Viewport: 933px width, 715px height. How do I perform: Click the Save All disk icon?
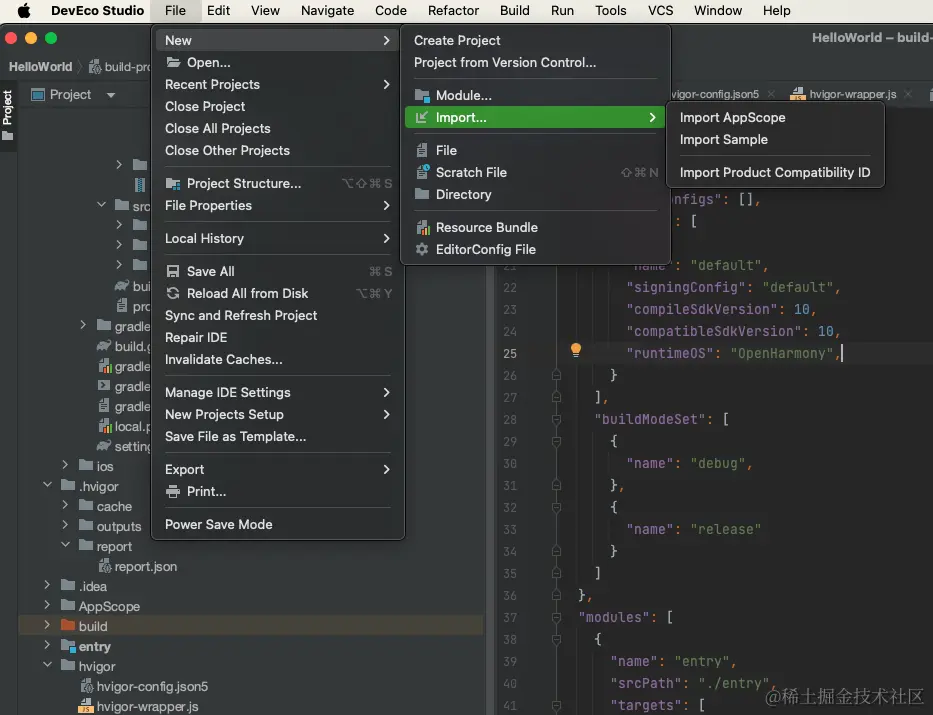point(173,271)
